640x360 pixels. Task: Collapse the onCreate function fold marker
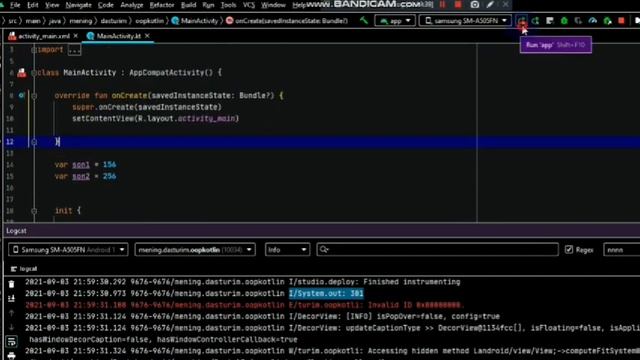coord(34,96)
